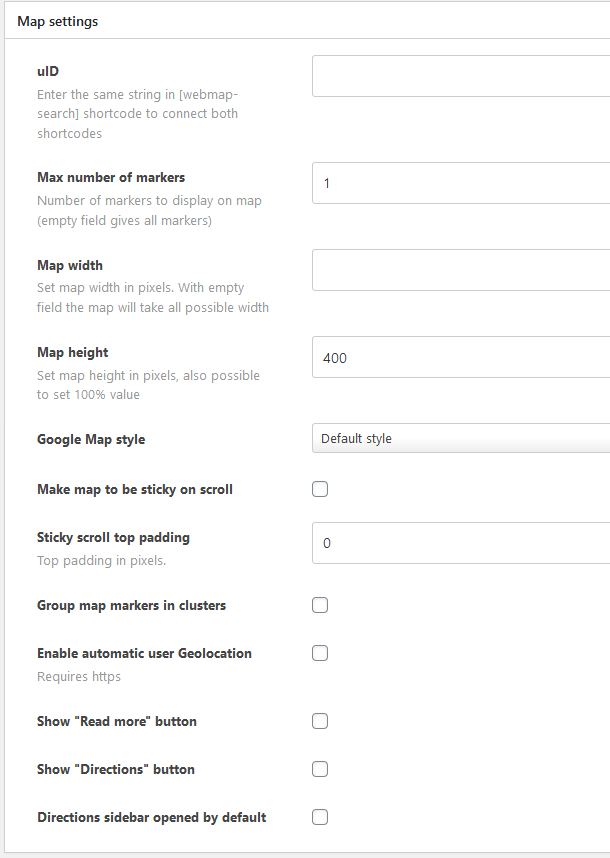Enable automatic user Geolocation checkbox
Viewport: 610px width, 858px height.
[x=320, y=653]
